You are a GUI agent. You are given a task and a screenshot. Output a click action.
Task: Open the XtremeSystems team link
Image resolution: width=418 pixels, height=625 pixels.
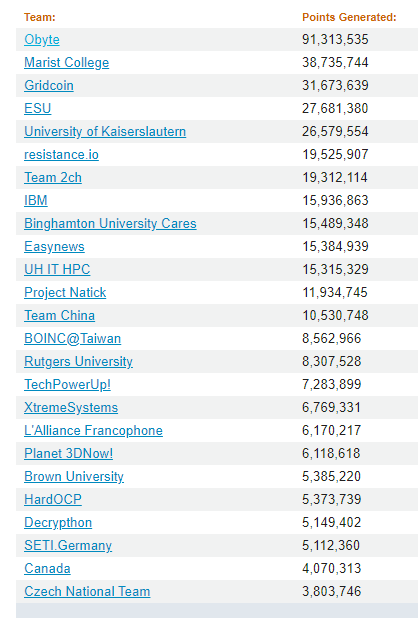(71, 408)
